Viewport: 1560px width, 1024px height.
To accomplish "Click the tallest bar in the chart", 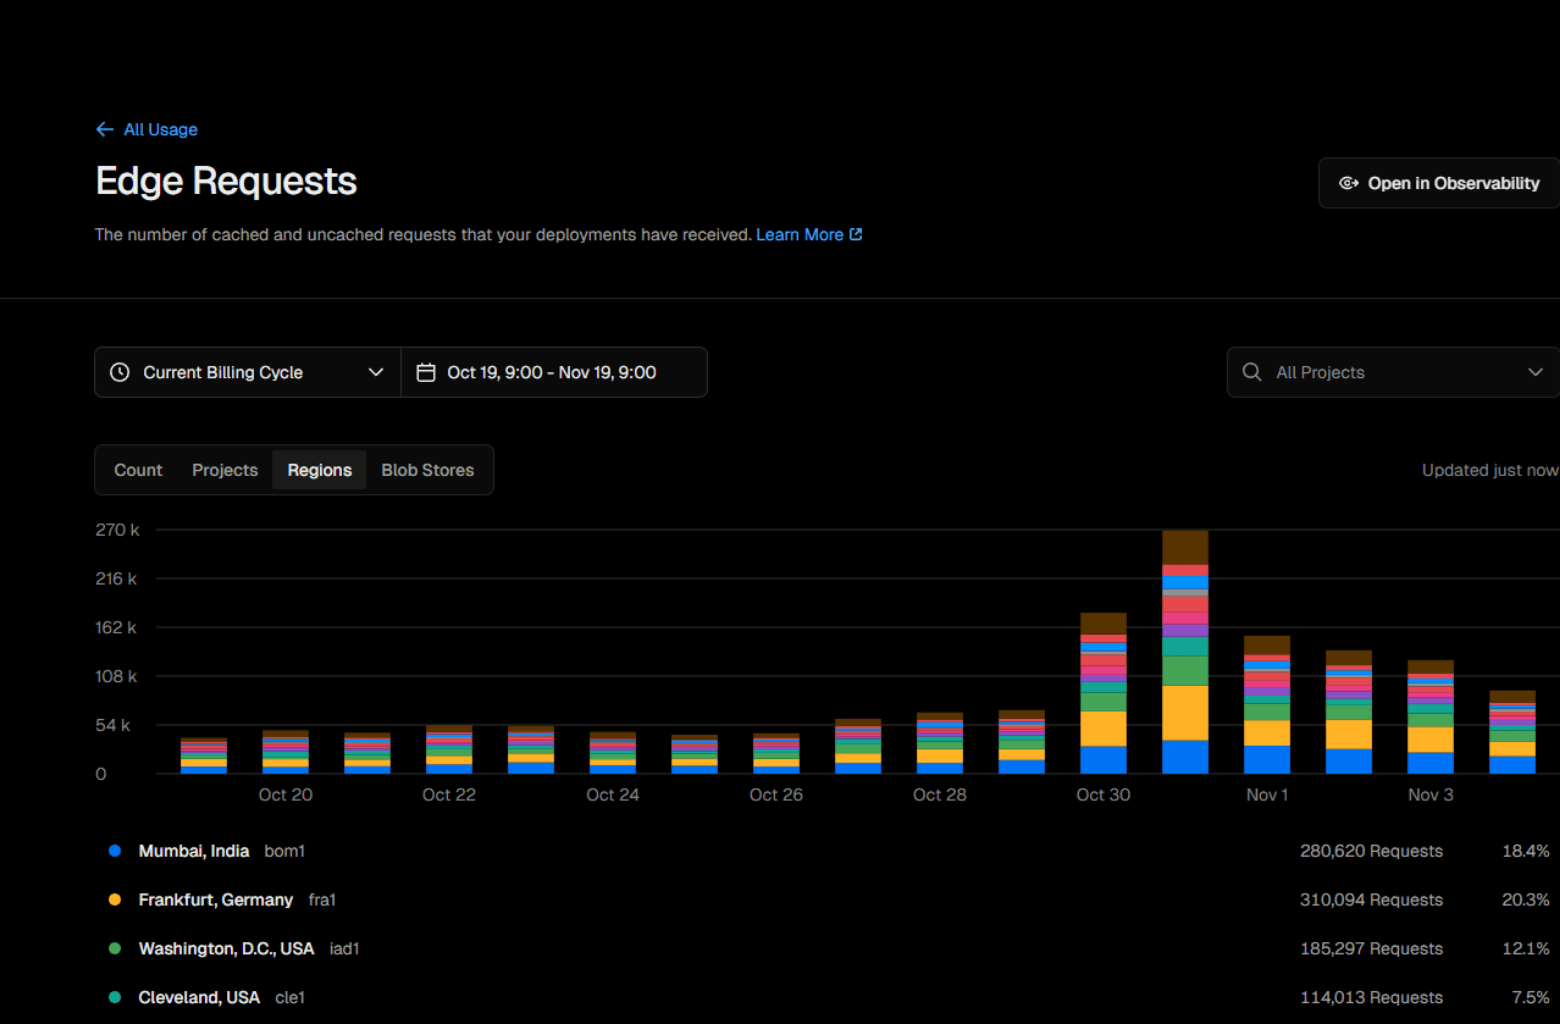I will pos(1185,652).
